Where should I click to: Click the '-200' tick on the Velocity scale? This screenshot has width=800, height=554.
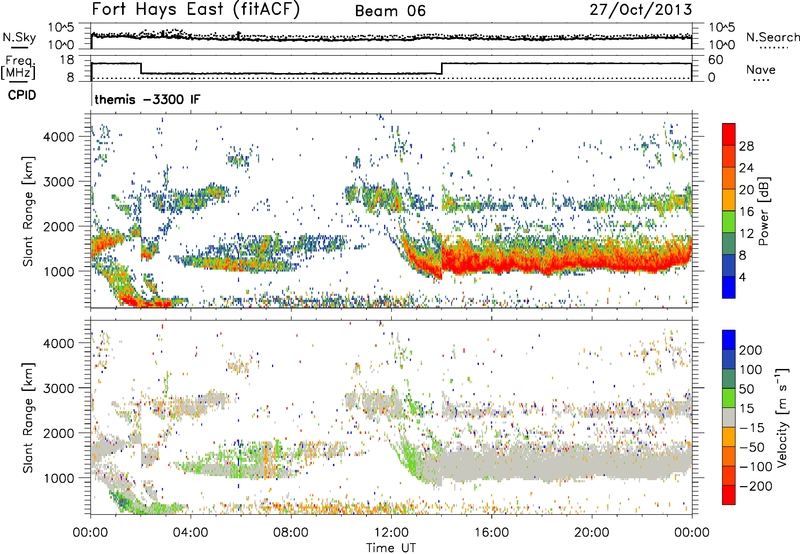click(756, 486)
